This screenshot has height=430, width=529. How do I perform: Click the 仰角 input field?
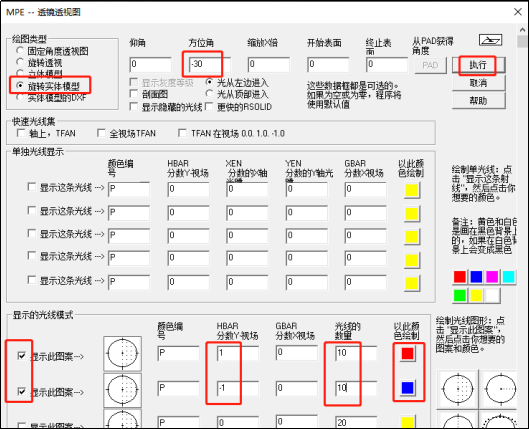click(x=150, y=64)
